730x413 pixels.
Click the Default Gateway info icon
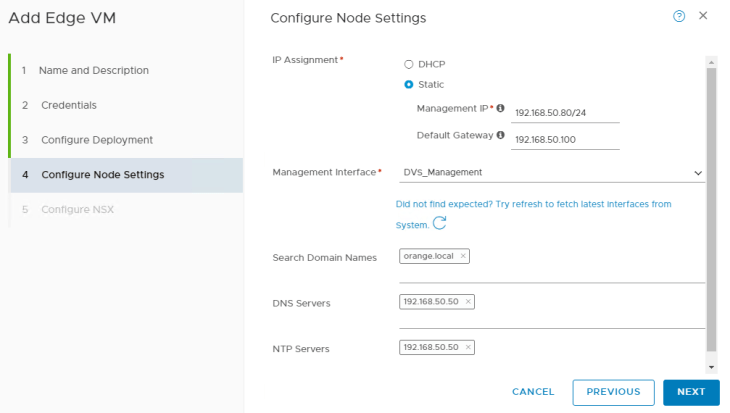pos(500,135)
